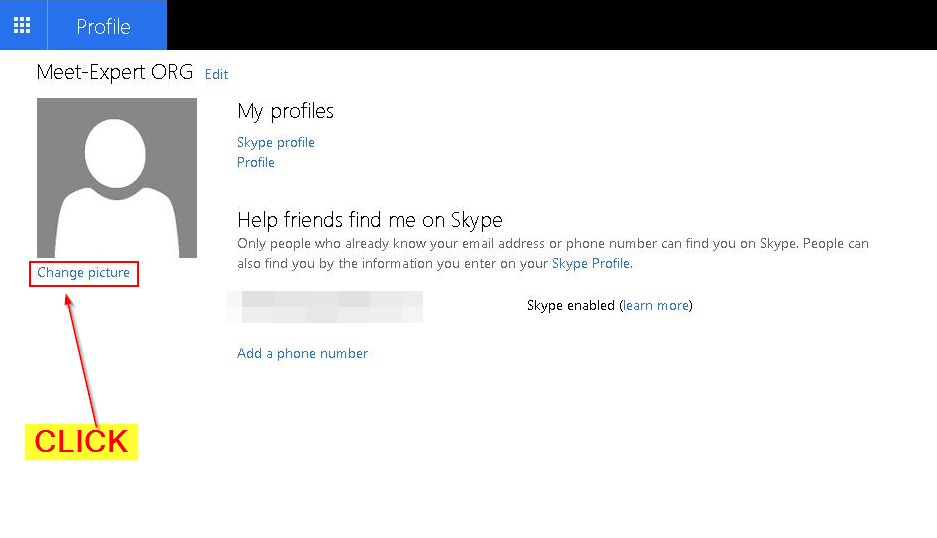Open the Profile link under My profiles
The height and width of the screenshot is (538, 937).
[256, 162]
